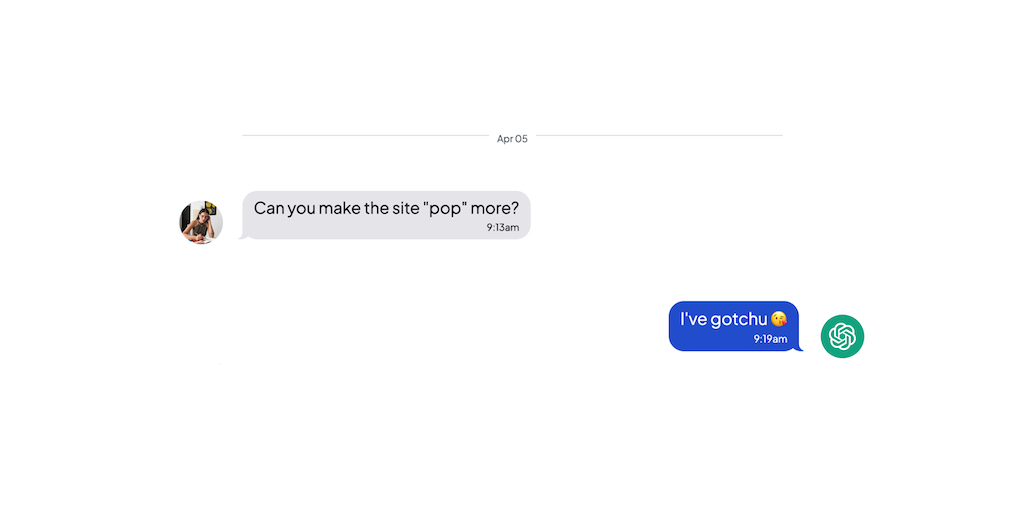Click the "Apr 05" date label
The width and height of the screenshot is (1024, 512).
(512, 139)
